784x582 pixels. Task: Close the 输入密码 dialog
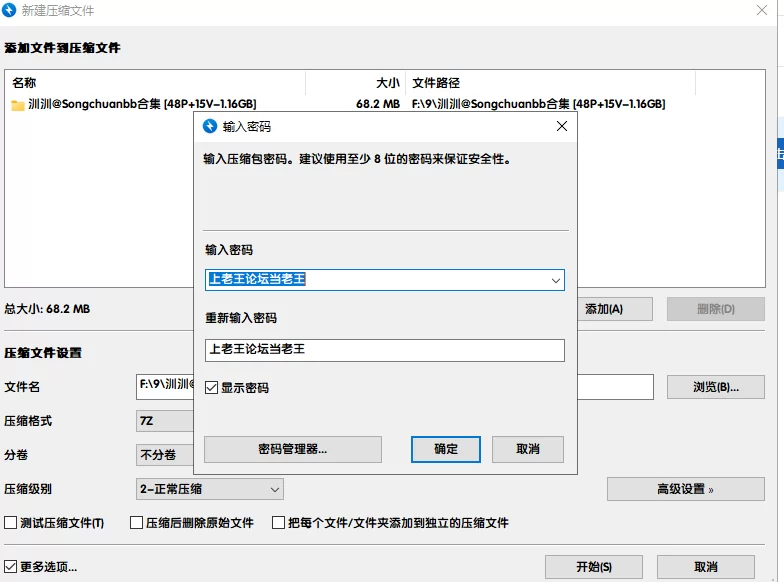point(562,126)
